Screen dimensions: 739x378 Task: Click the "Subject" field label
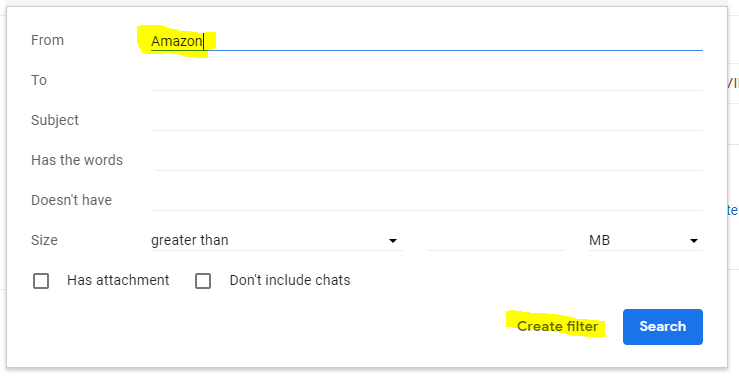[55, 120]
